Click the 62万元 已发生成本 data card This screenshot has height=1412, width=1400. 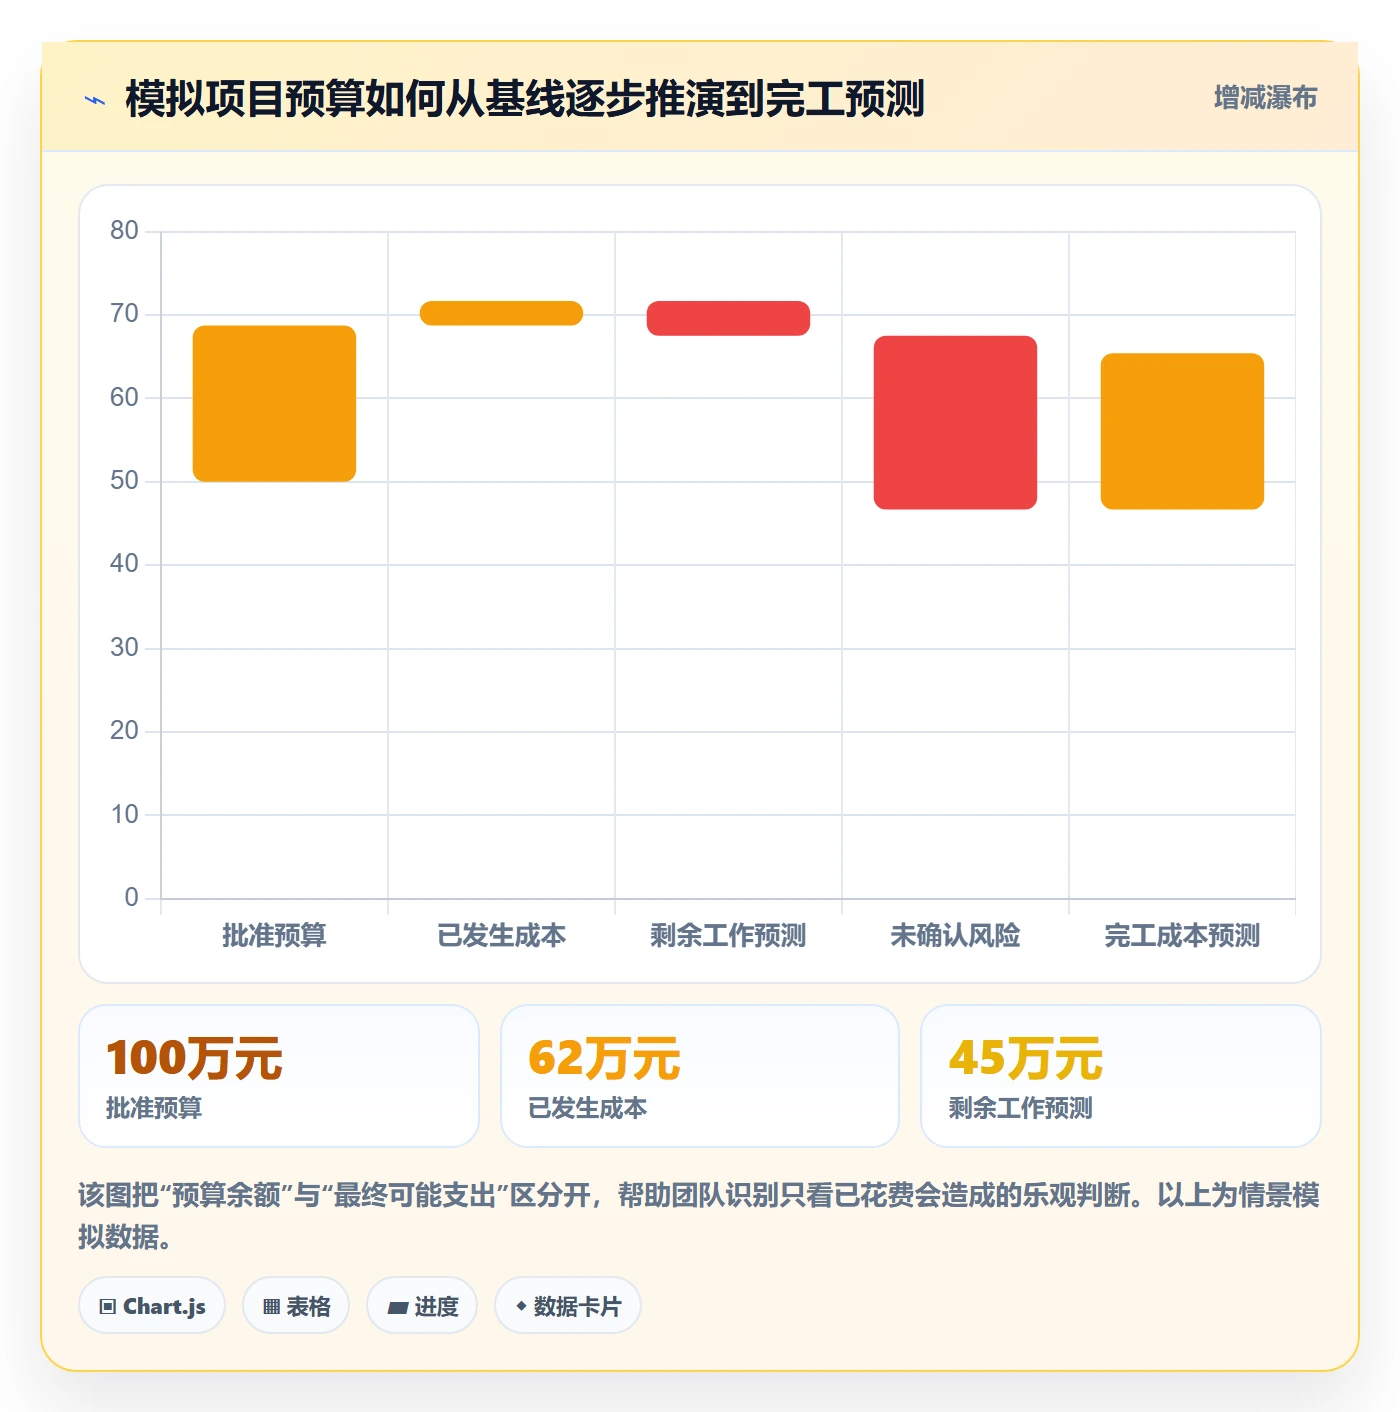[700, 1076]
